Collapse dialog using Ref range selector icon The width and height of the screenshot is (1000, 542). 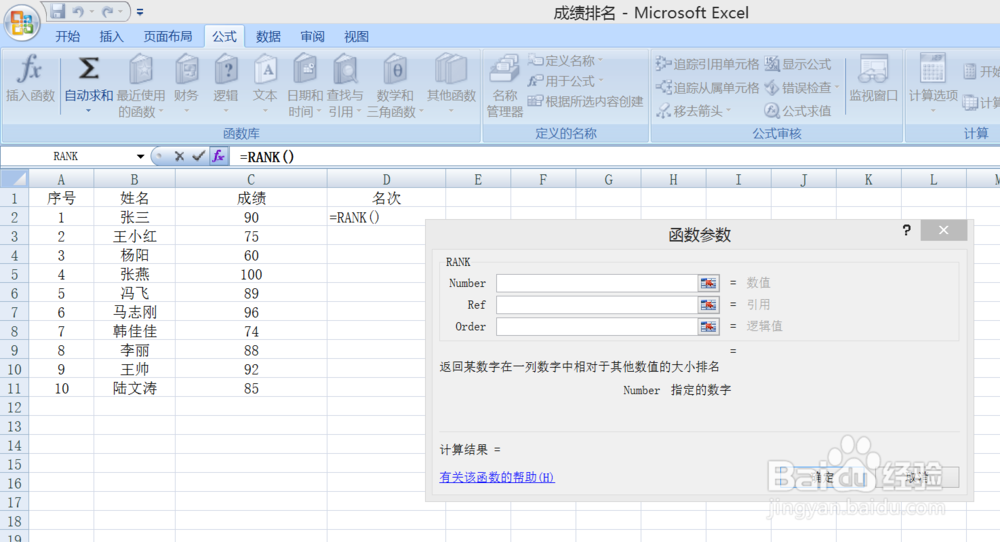pyautogui.click(x=709, y=305)
